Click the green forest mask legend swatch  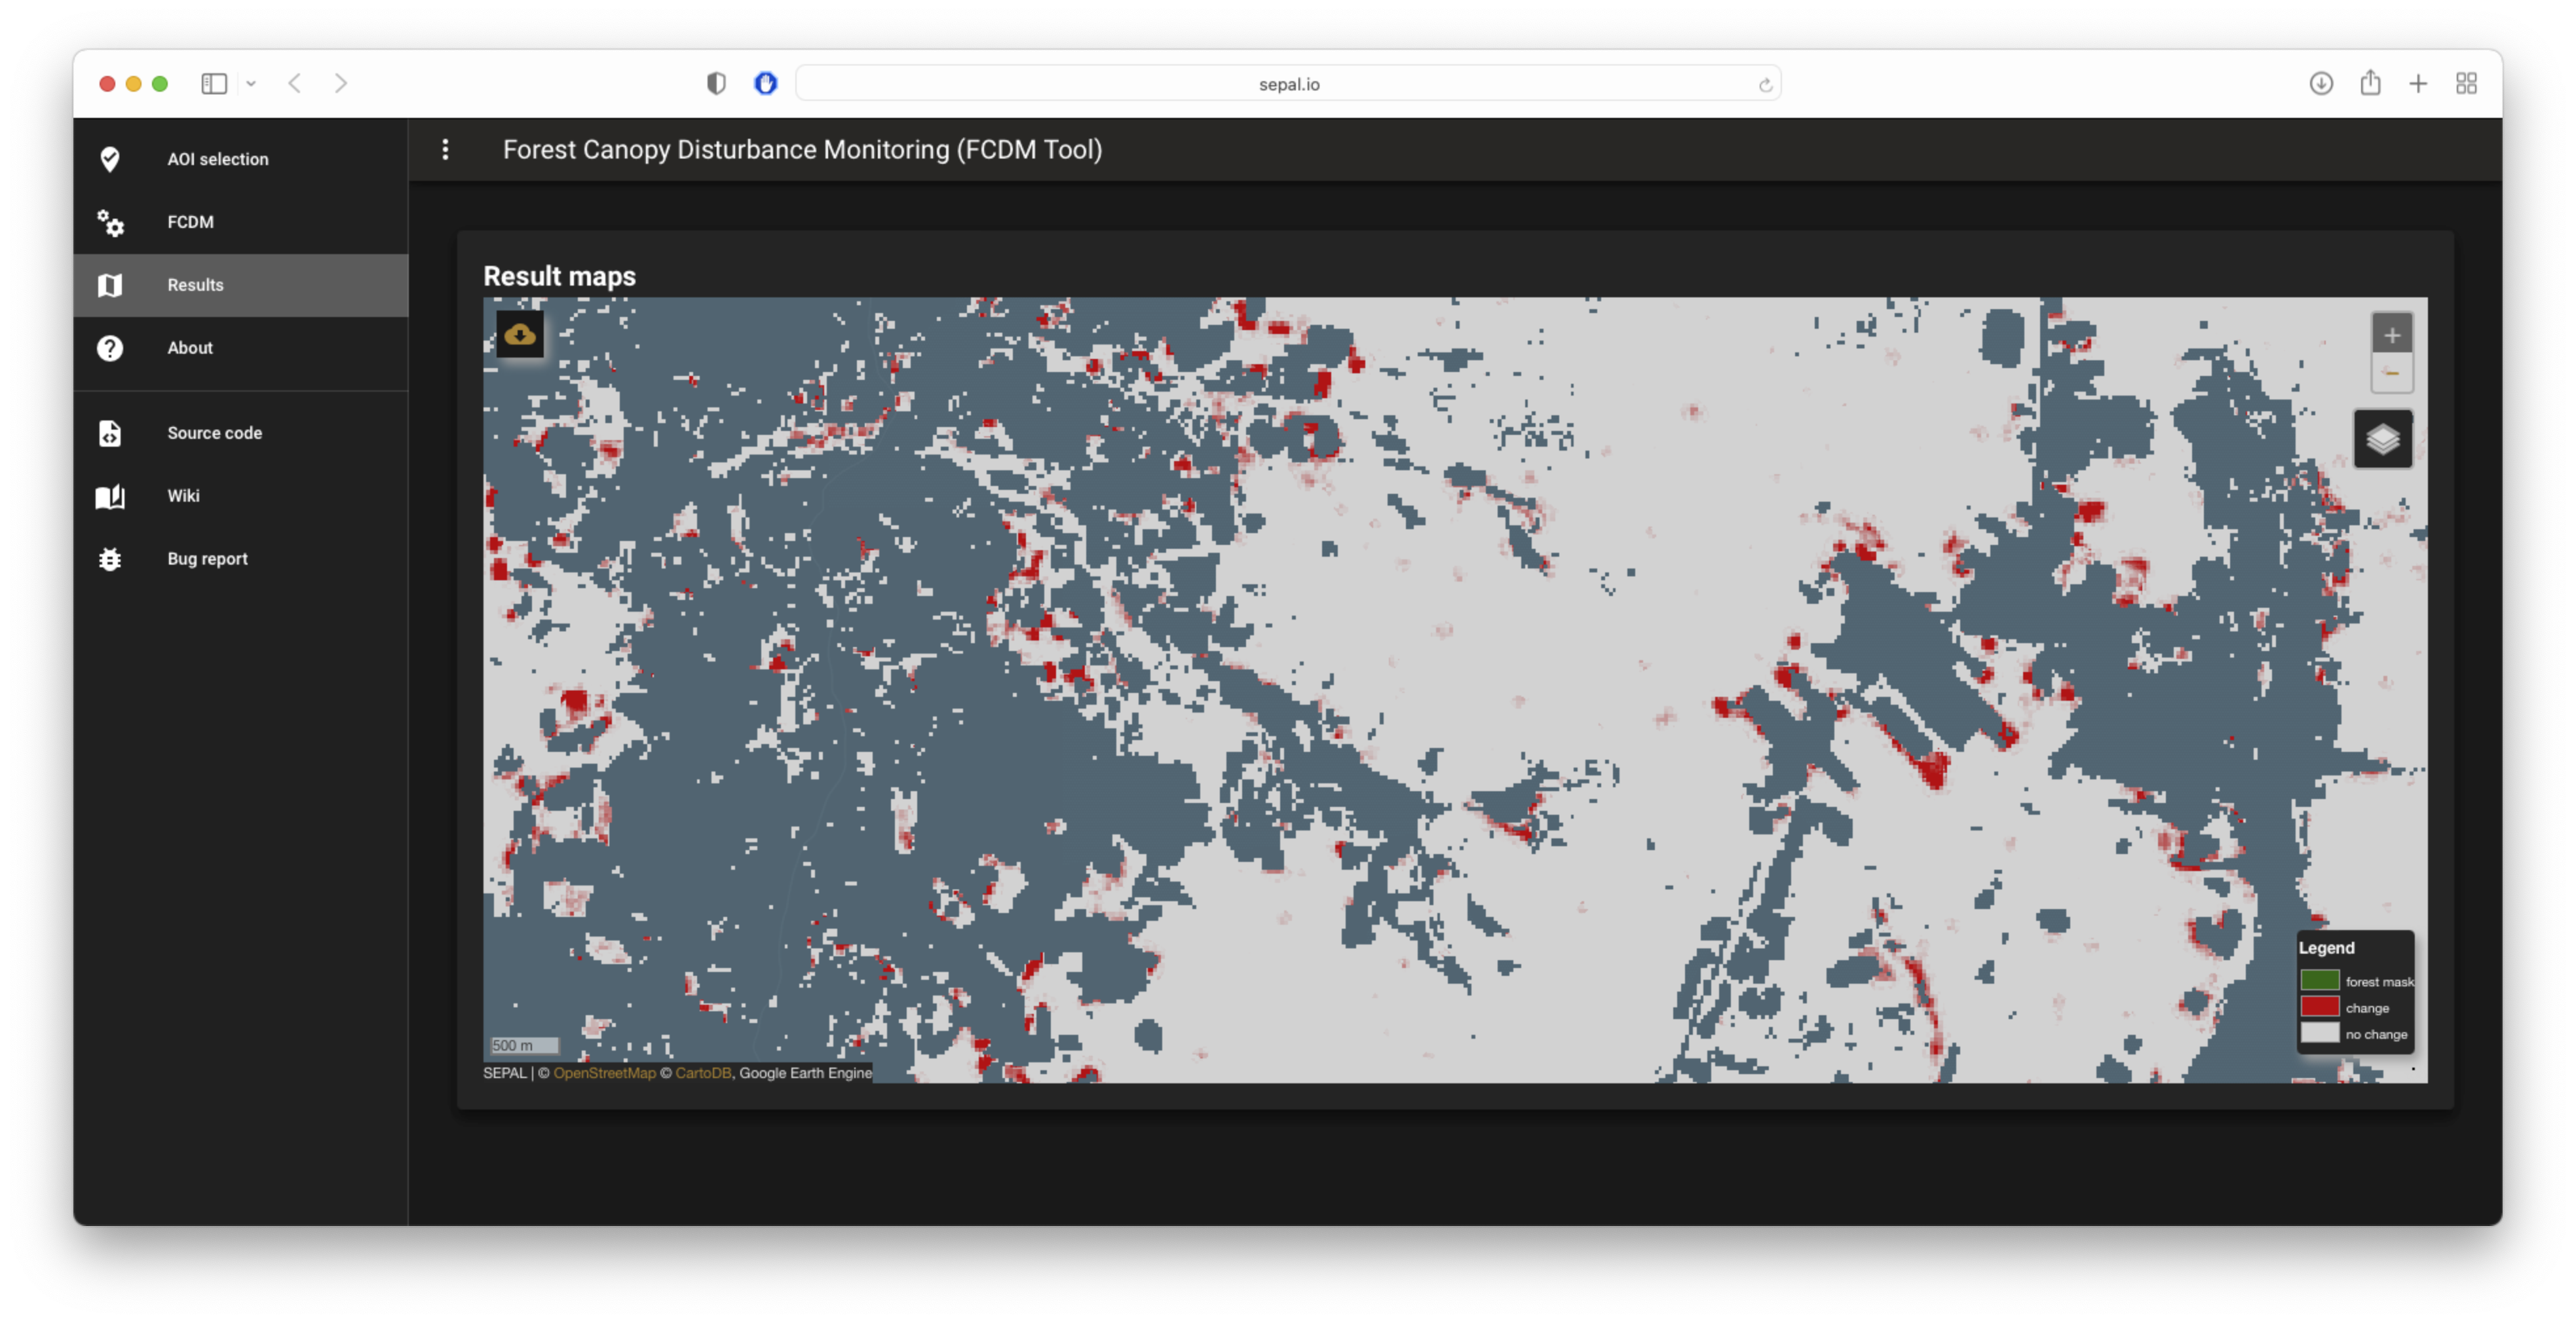click(x=2319, y=981)
